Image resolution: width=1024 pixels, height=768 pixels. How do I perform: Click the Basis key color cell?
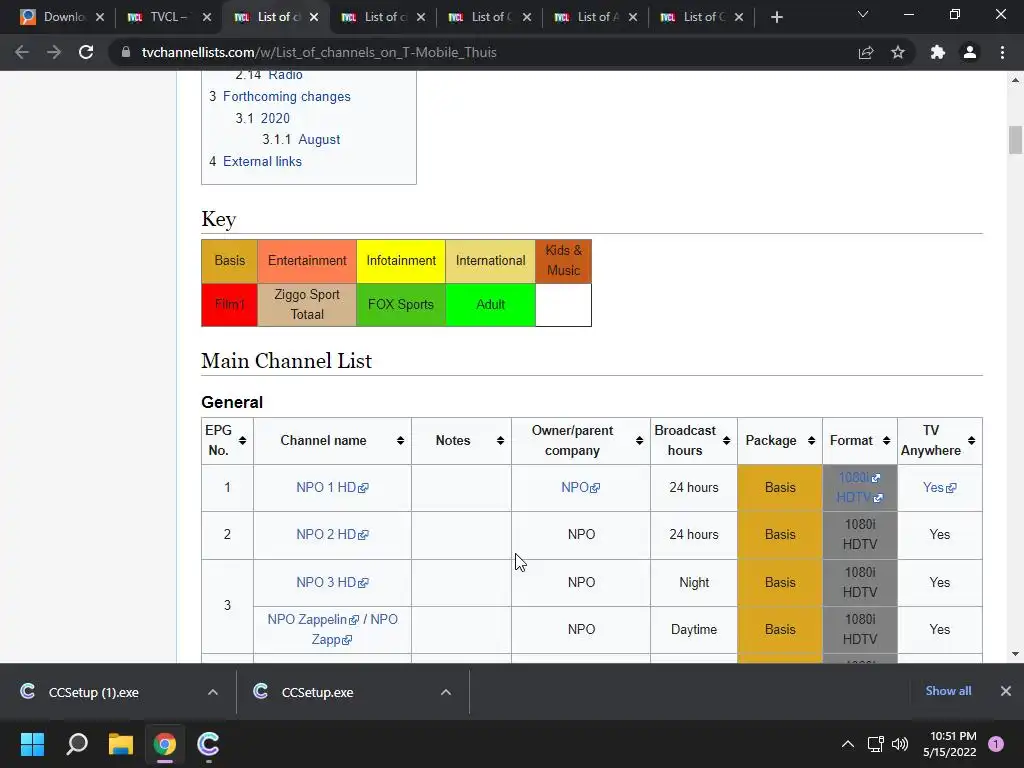point(229,261)
